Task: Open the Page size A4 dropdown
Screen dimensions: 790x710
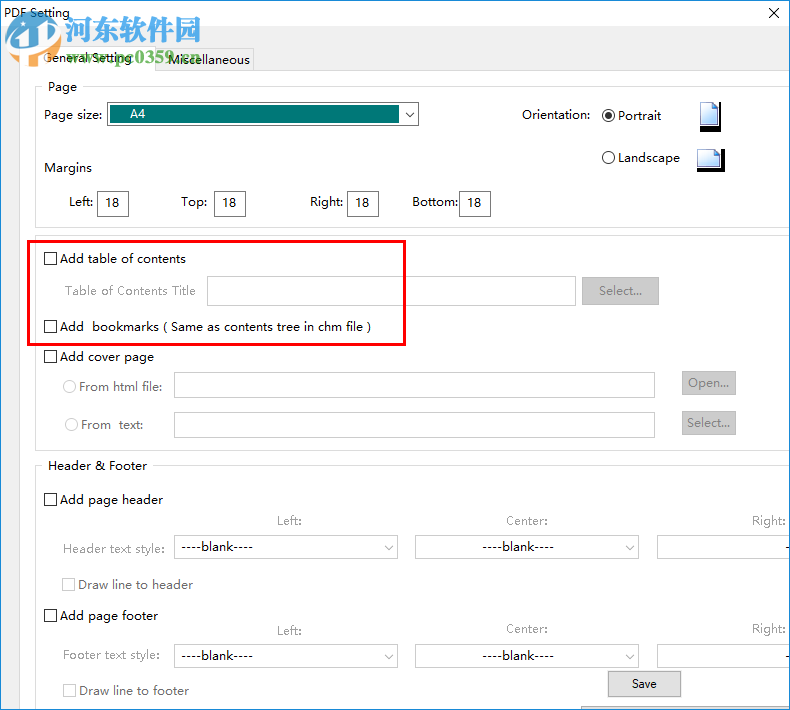Action: [262, 114]
